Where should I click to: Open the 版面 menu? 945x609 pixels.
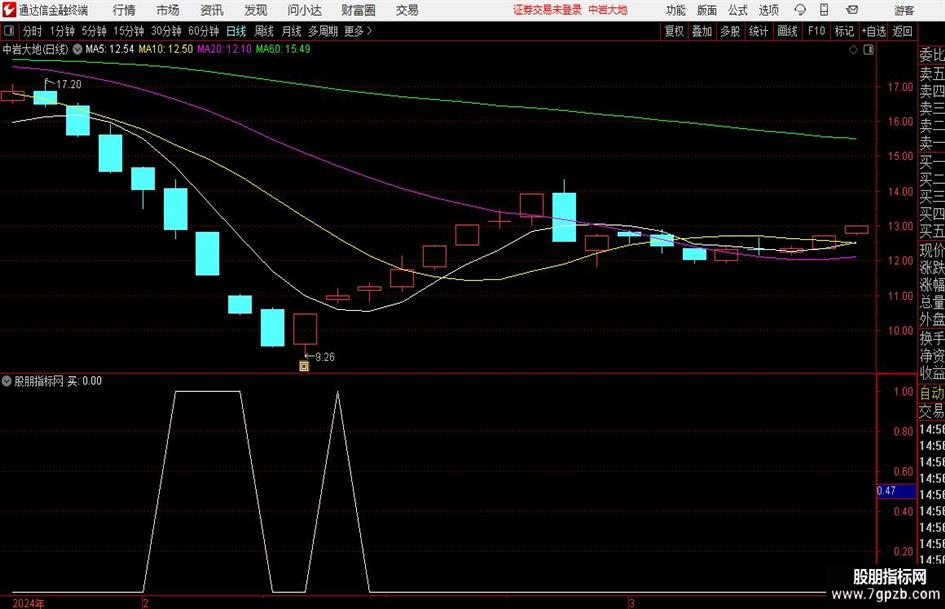point(707,10)
